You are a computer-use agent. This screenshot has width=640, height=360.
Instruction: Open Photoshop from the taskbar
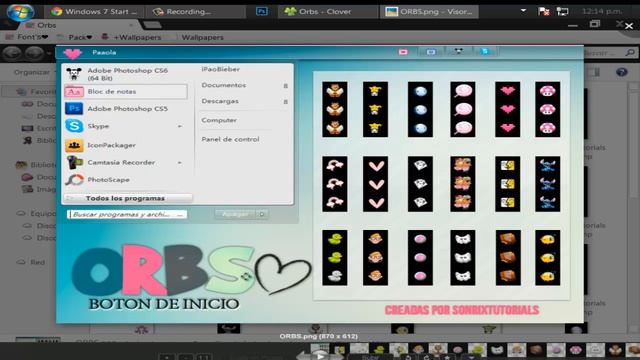(x=262, y=11)
